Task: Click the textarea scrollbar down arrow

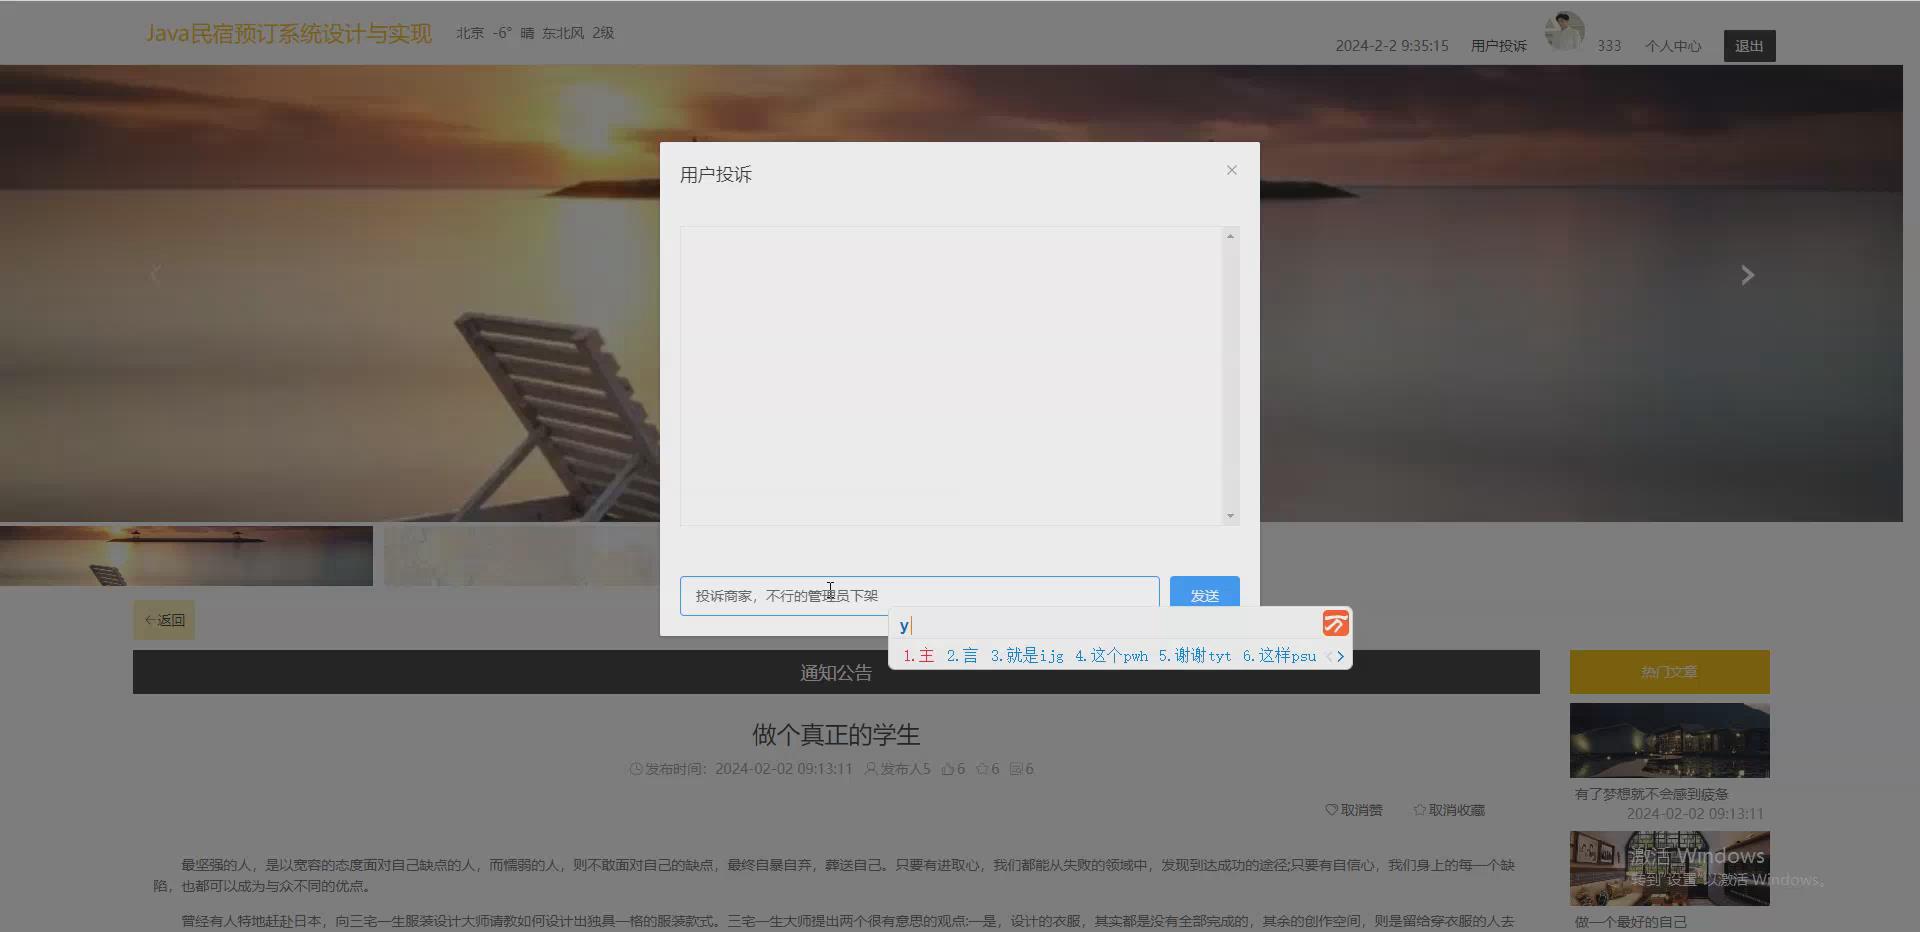Action: 1229,515
